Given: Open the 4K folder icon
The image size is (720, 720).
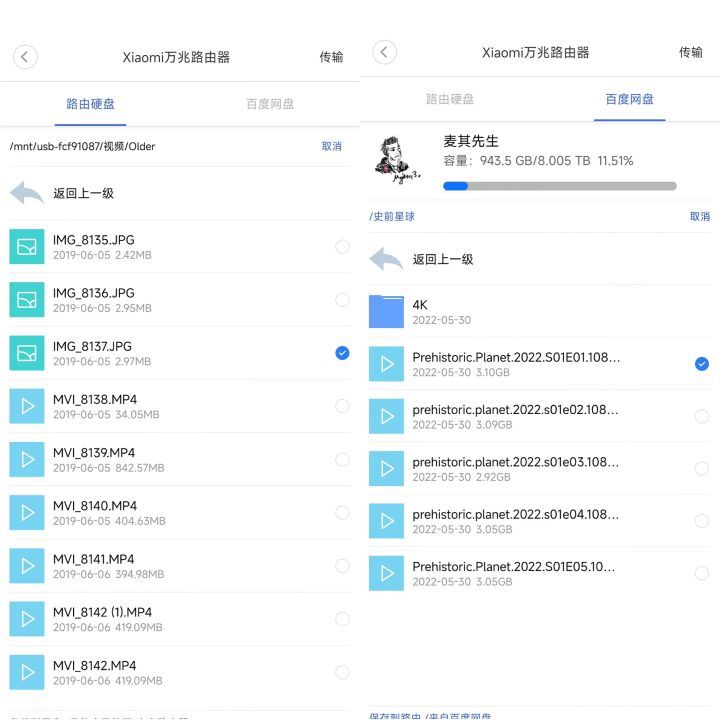Looking at the screenshot, I should [386, 311].
